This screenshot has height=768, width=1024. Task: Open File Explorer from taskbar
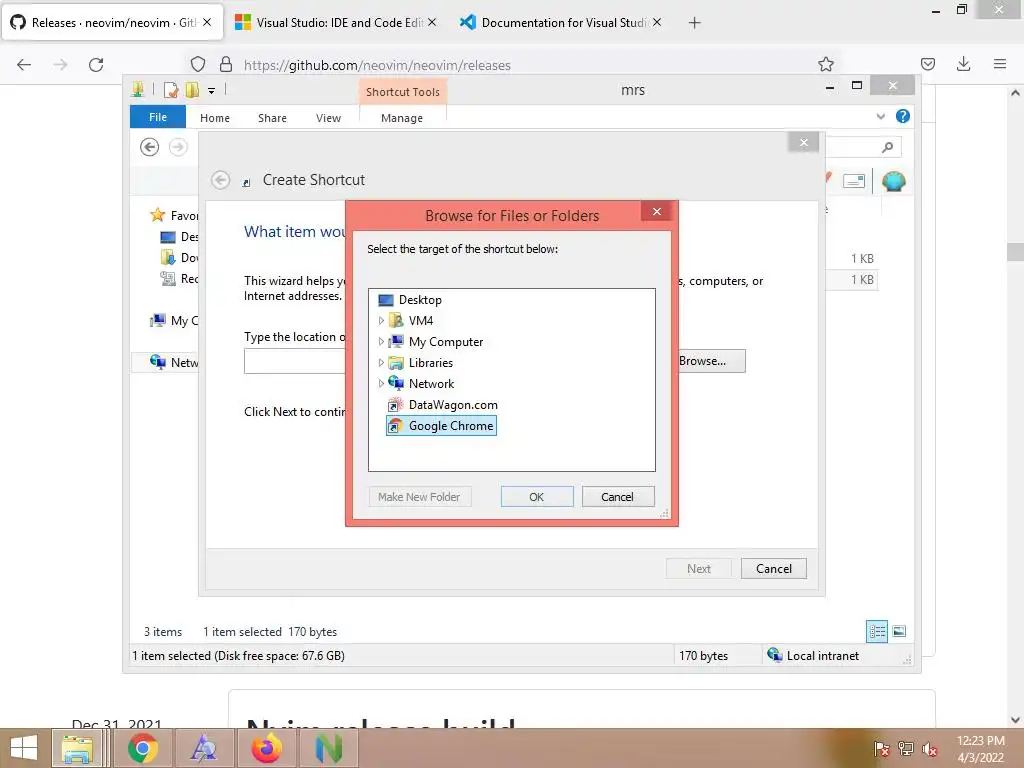point(77,748)
